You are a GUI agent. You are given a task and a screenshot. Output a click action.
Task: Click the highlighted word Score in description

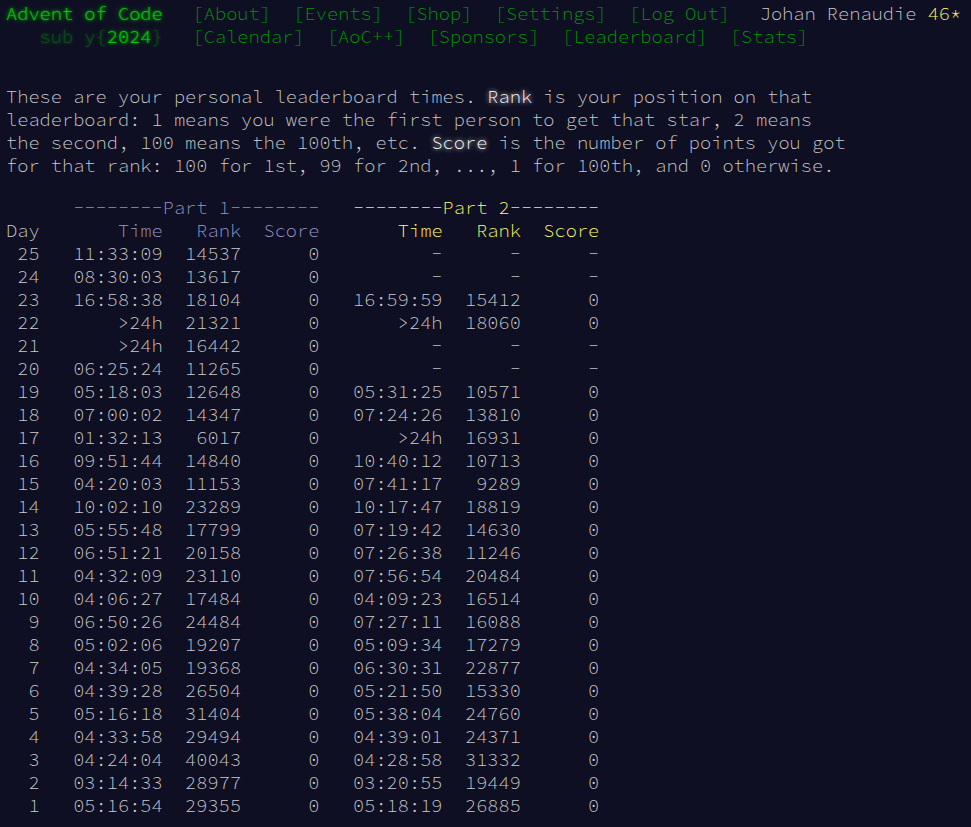tap(459, 144)
